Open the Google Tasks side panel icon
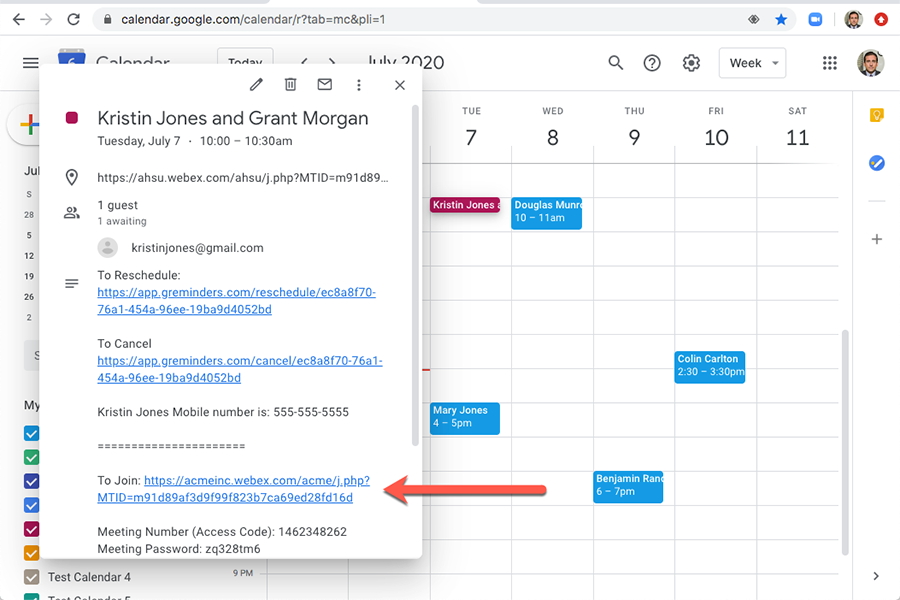Image resolution: width=900 pixels, height=600 pixels. click(x=876, y=163)
